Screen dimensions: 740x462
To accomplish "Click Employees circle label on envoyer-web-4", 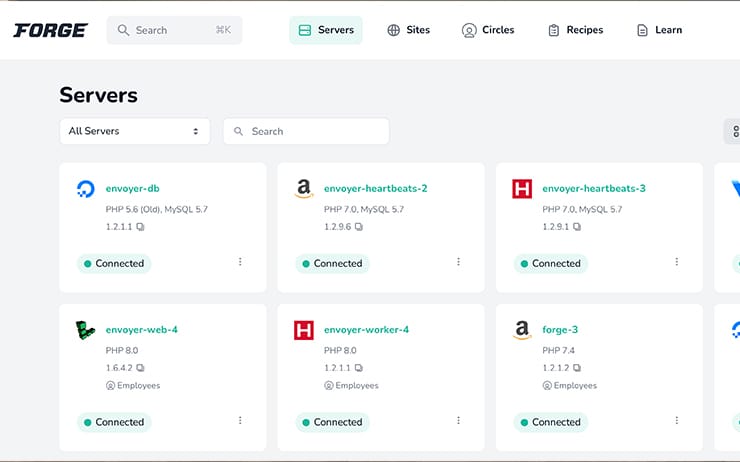I will pyautogui.click(x=133, y=386).
